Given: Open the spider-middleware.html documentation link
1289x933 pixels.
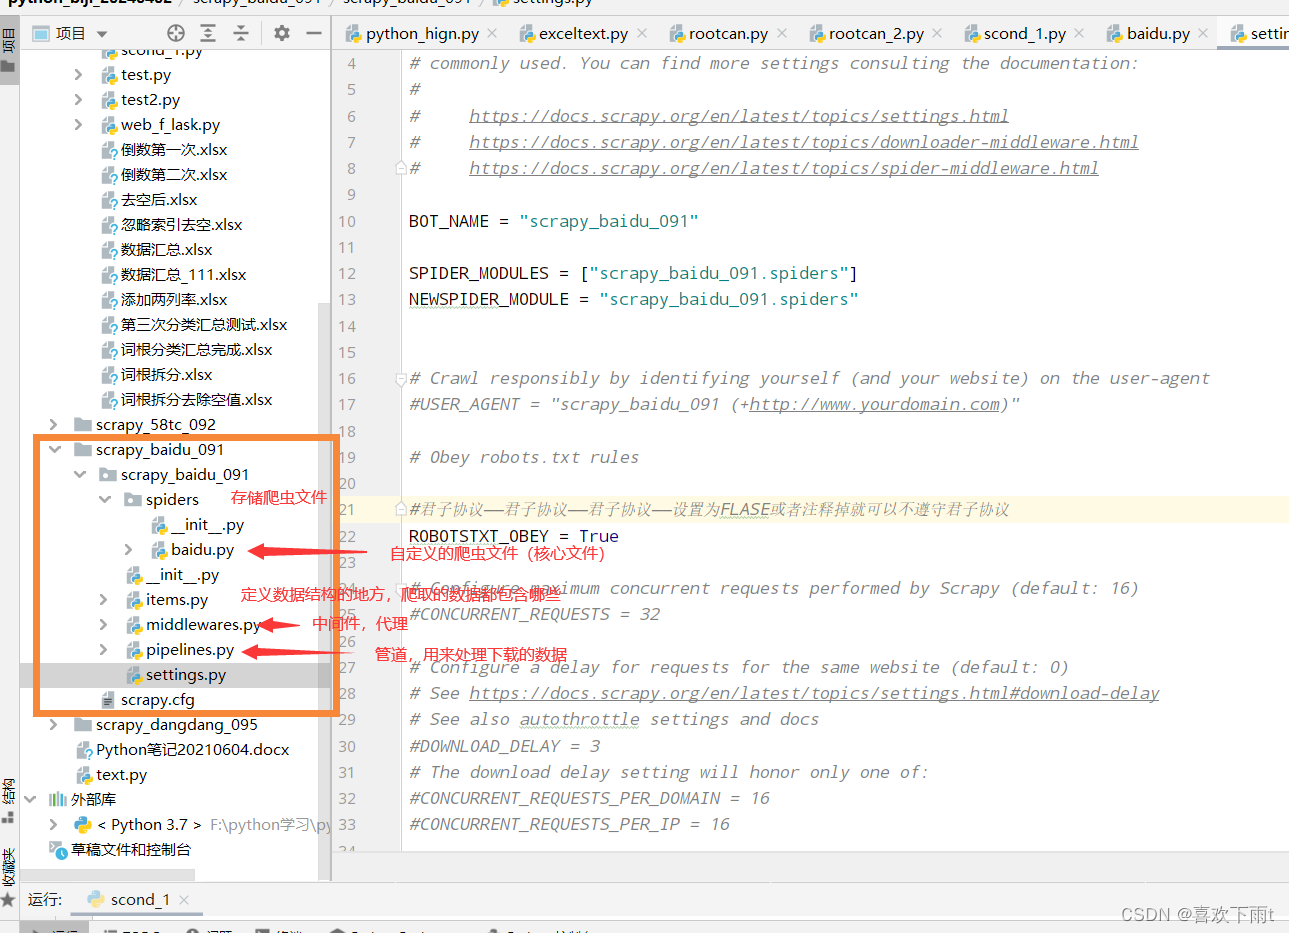Looking at the screenshot, I should coord(783,168).
